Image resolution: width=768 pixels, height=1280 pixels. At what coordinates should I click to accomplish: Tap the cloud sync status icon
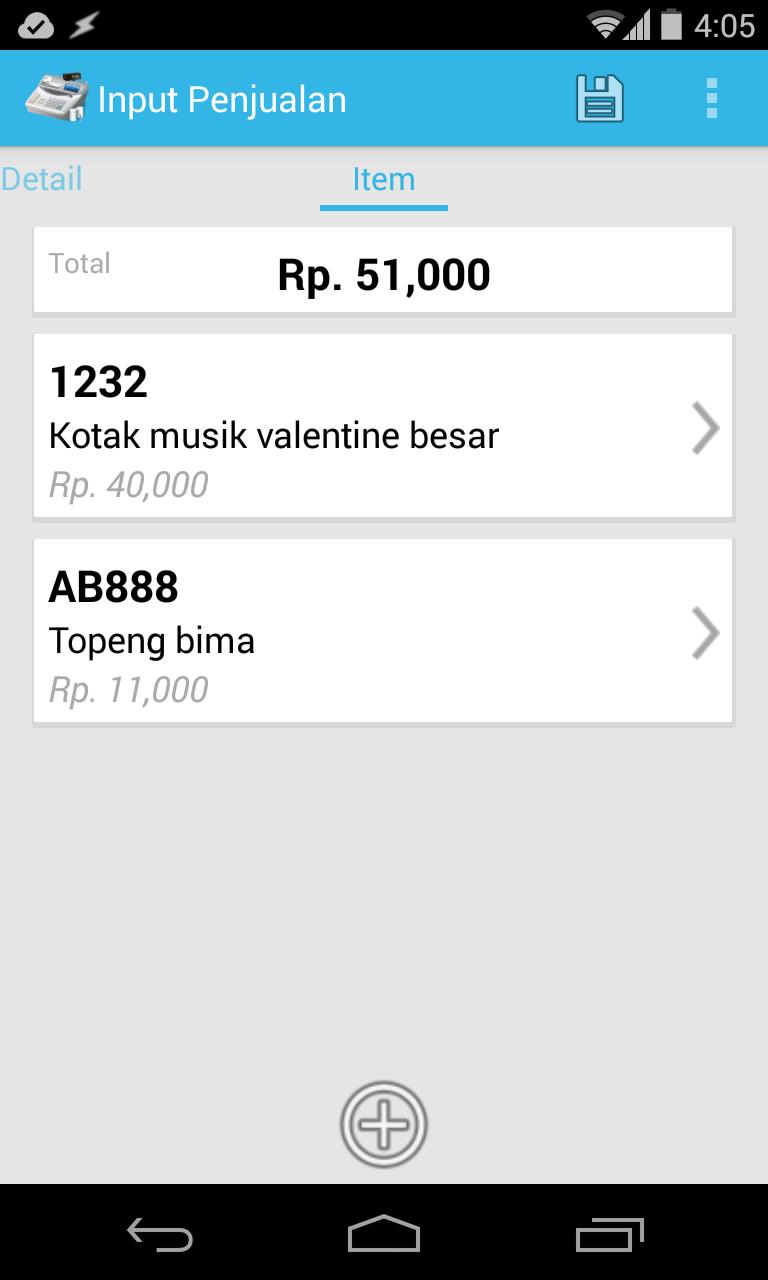coord(35,26)
